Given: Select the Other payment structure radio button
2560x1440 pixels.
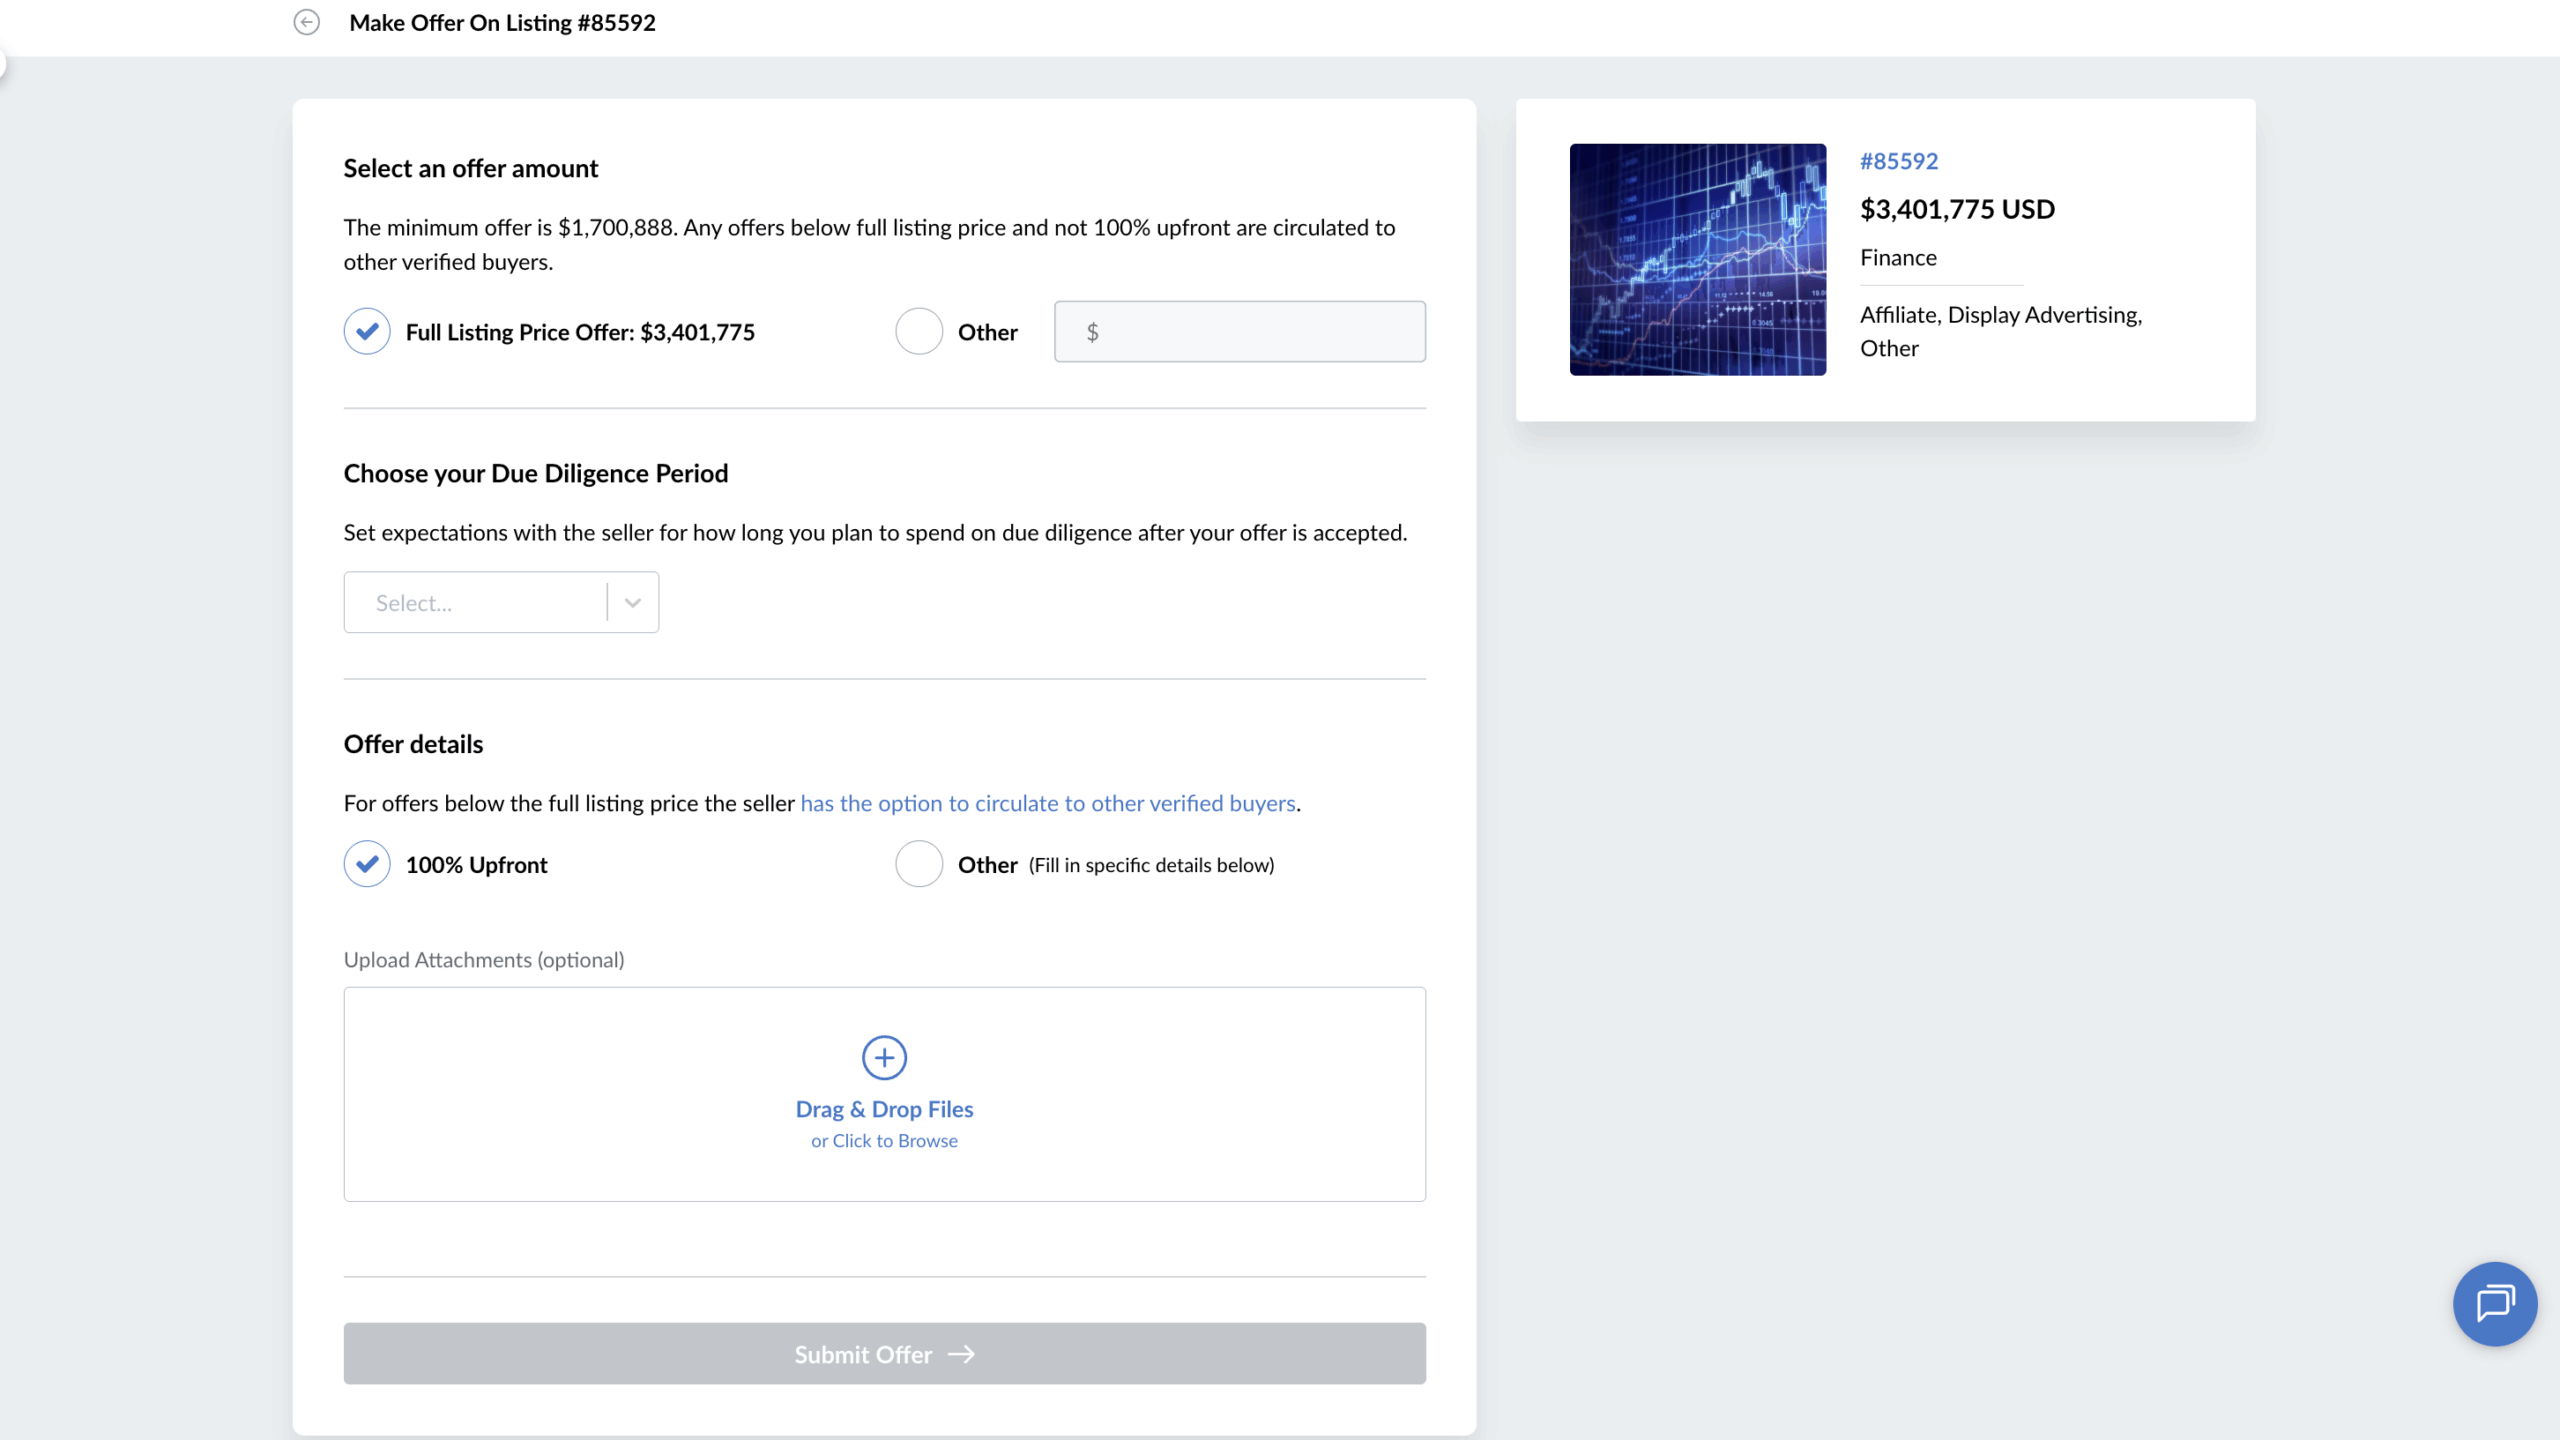Looking at the screenshot, I should tap(918, 864).
